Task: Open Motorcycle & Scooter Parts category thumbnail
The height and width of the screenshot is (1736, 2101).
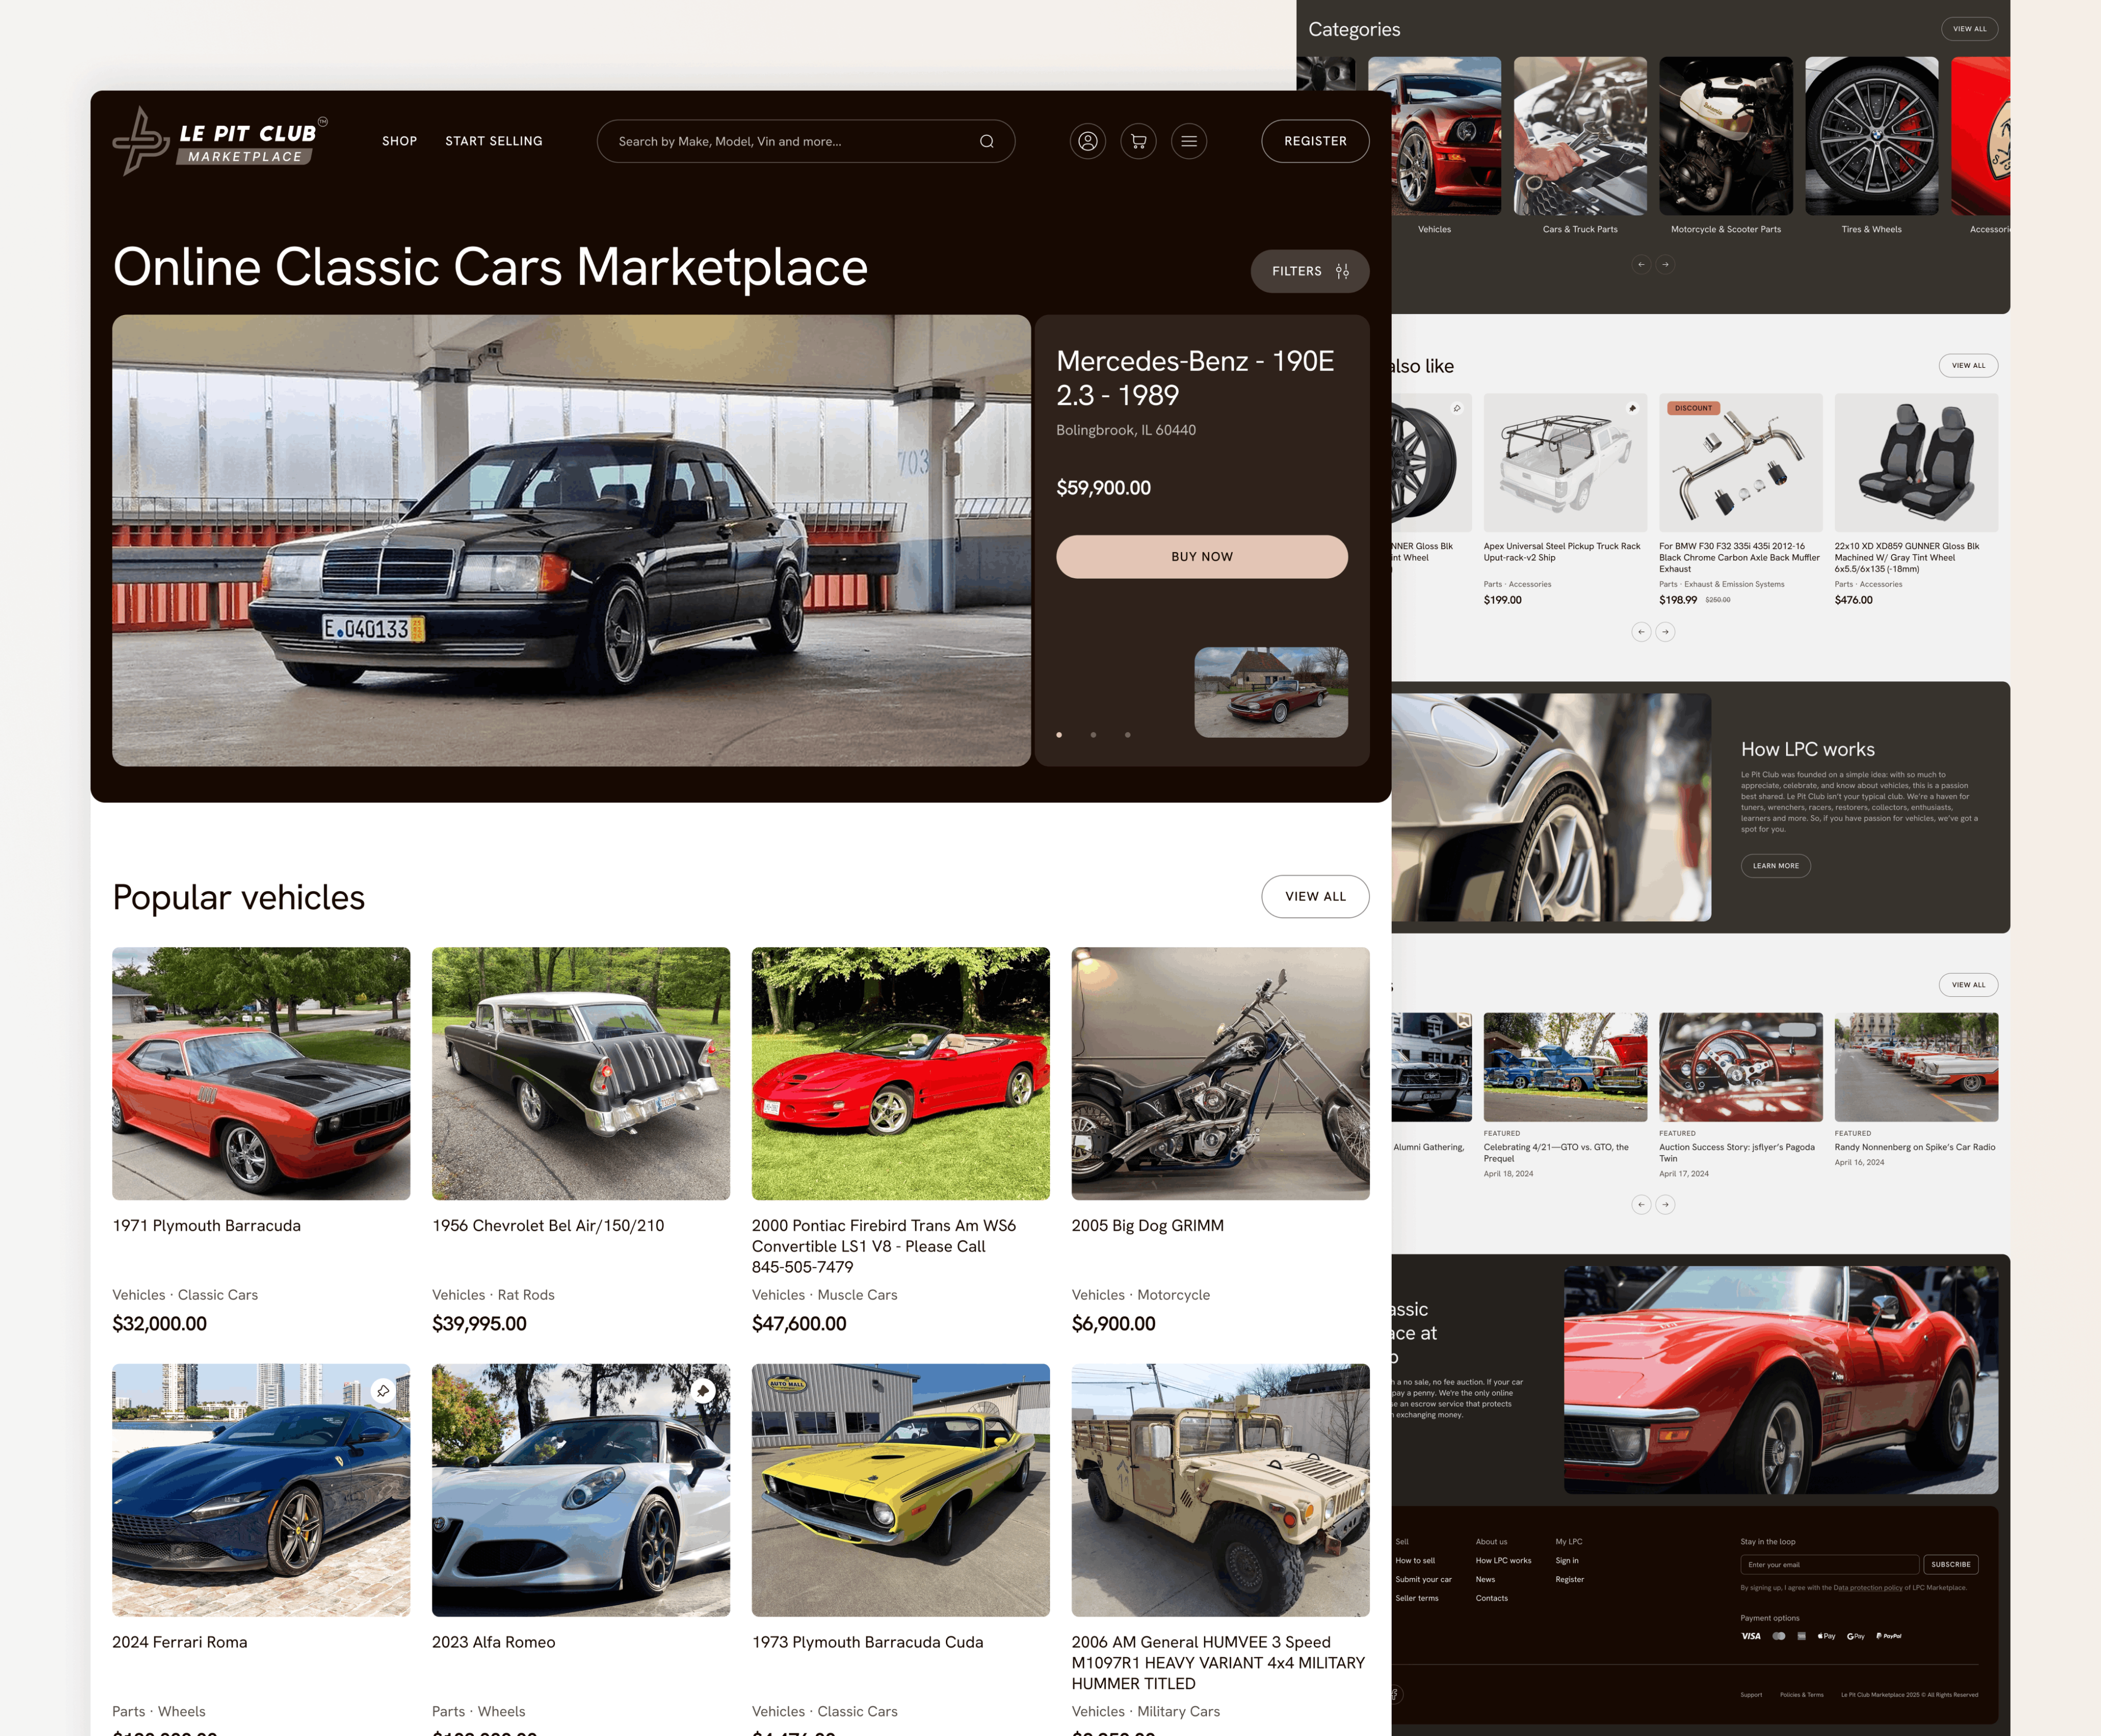Action: click(x=1725, y=136)
